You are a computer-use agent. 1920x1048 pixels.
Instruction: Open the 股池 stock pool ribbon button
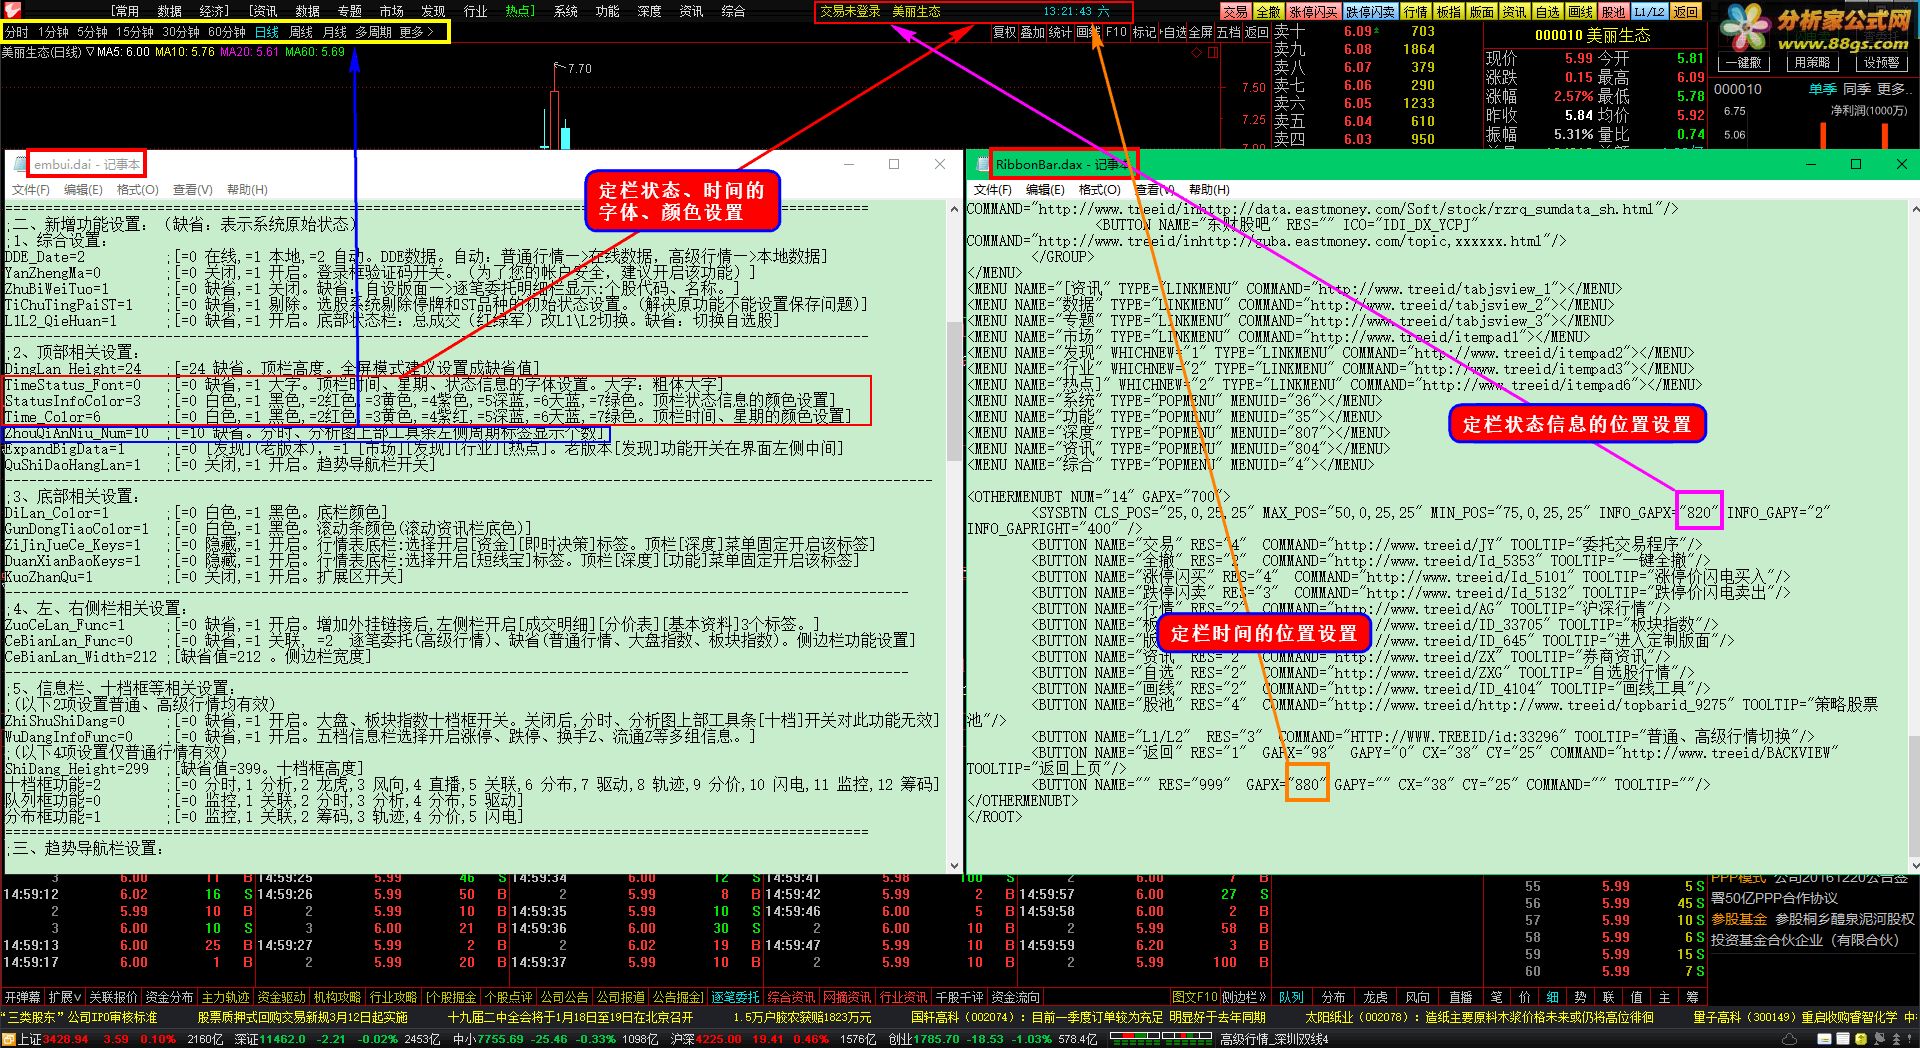coord(1613,12)
